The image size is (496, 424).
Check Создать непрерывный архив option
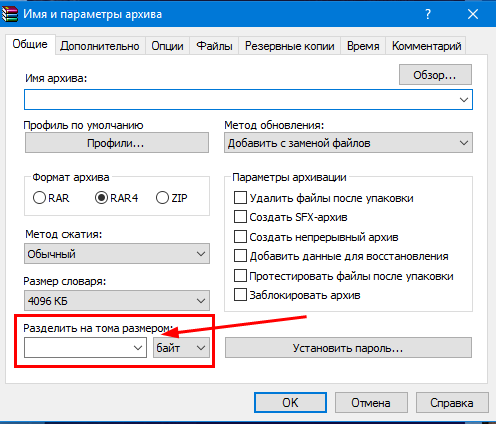click(x=240, y=237)
